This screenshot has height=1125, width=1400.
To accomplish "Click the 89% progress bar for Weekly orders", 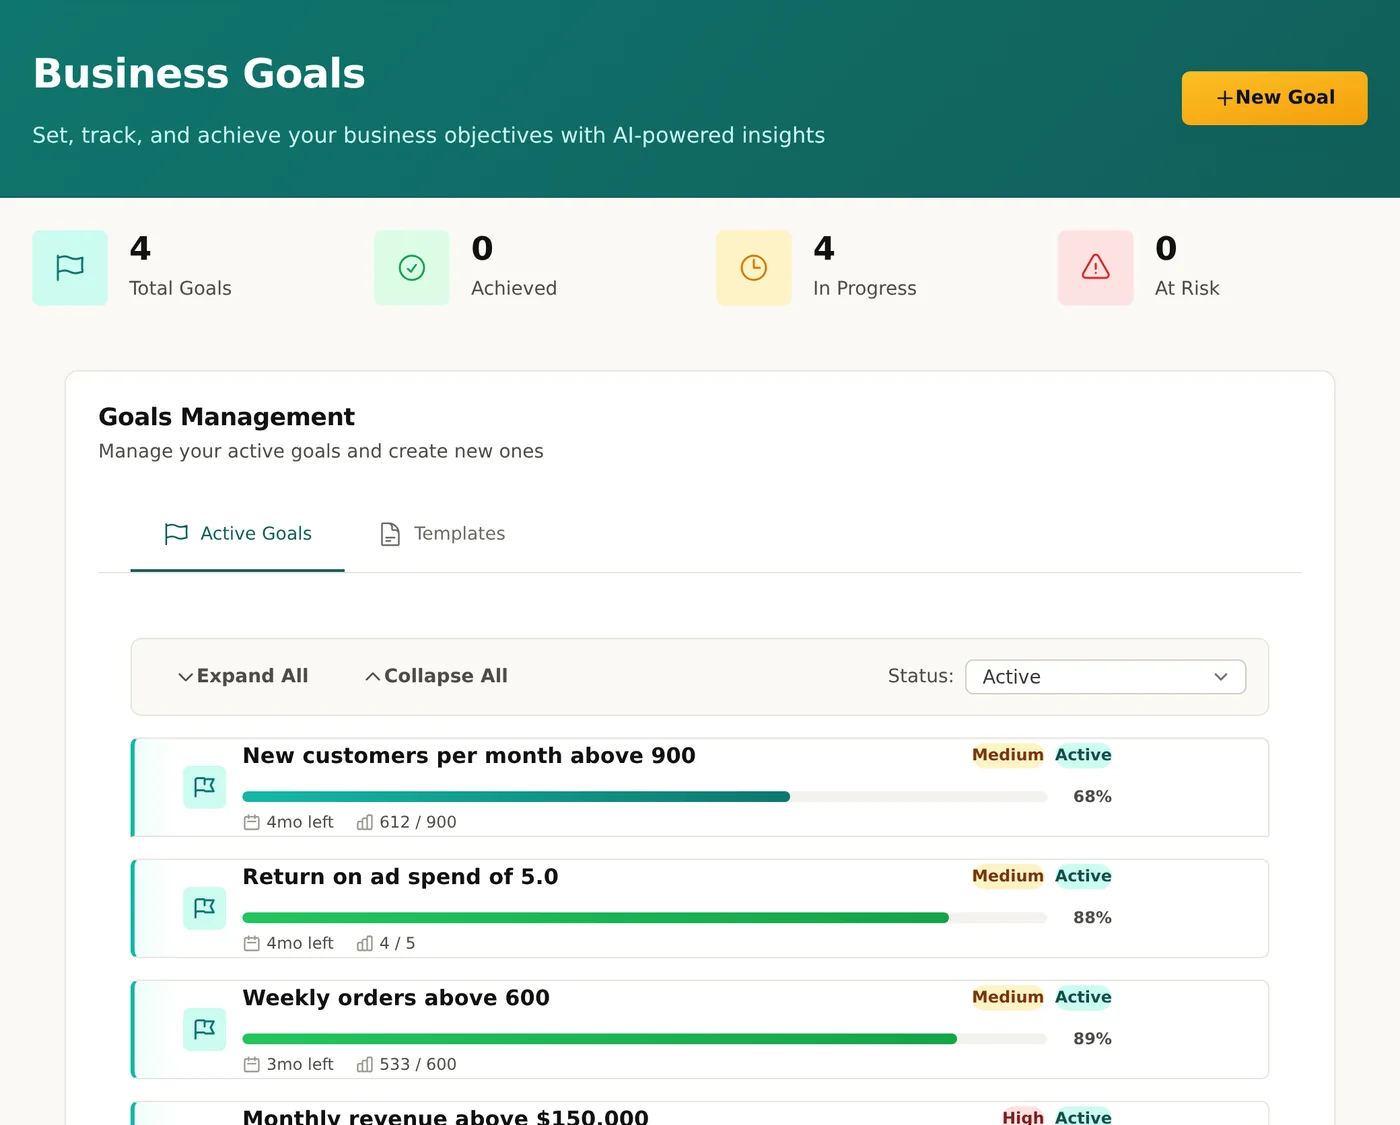I will [645, 1039].
